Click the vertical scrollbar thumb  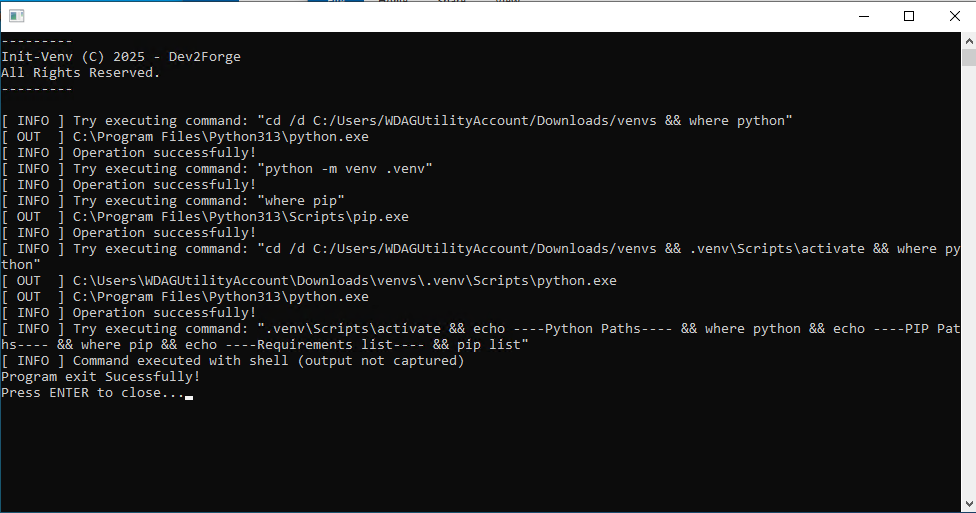pos(968,58)
